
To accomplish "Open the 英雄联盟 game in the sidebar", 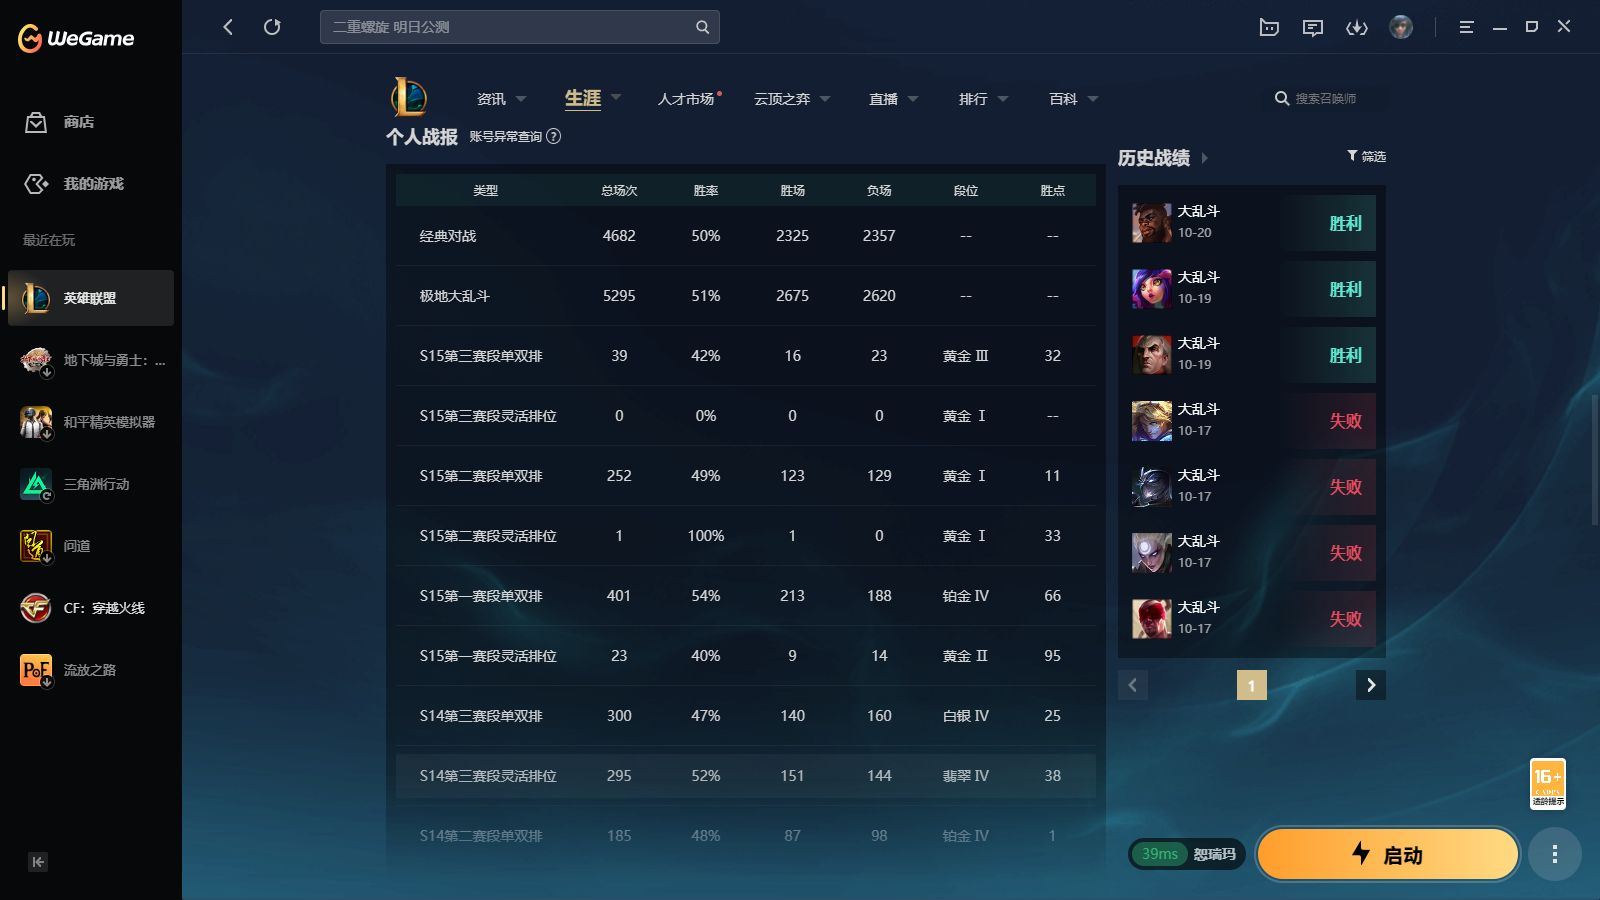I will pos(90,297).
